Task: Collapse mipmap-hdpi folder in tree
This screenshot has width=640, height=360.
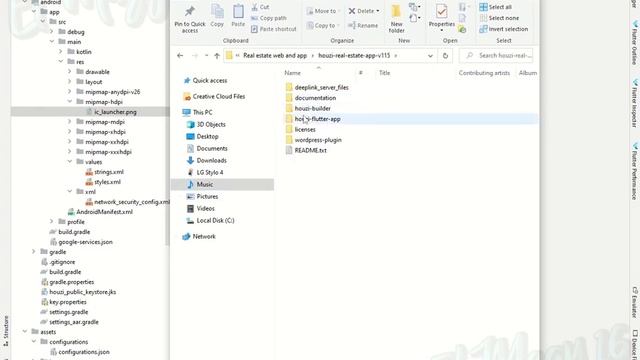Action: [x=69, y=102]
